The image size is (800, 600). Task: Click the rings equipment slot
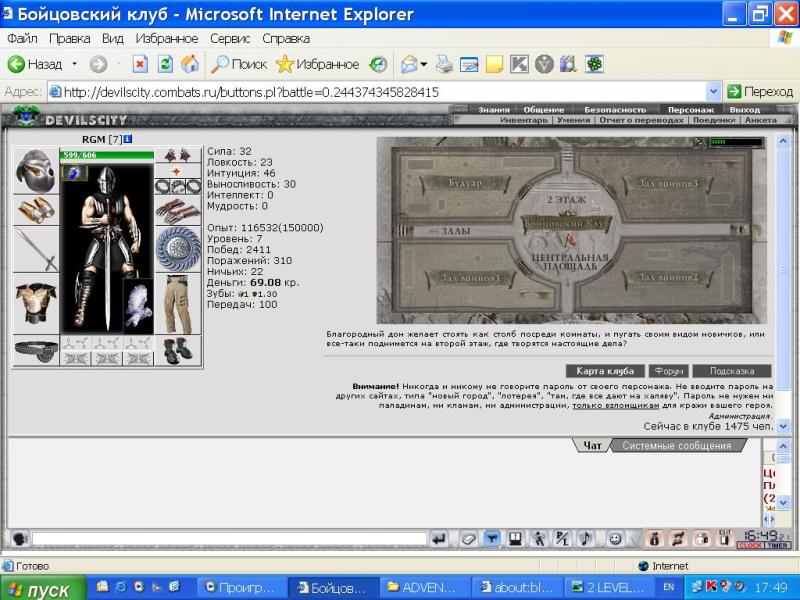point(178,186)
